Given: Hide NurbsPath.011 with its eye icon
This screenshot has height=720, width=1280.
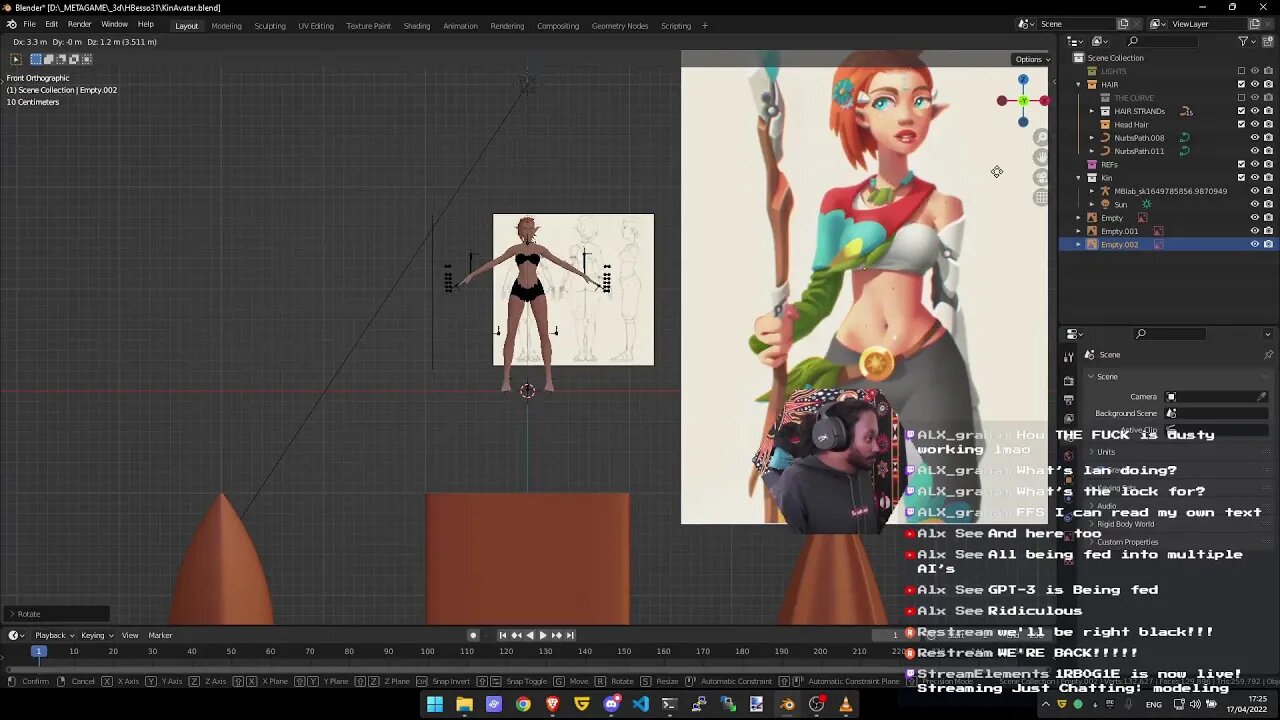Looking at the screenshot, I should [1255, 151].
